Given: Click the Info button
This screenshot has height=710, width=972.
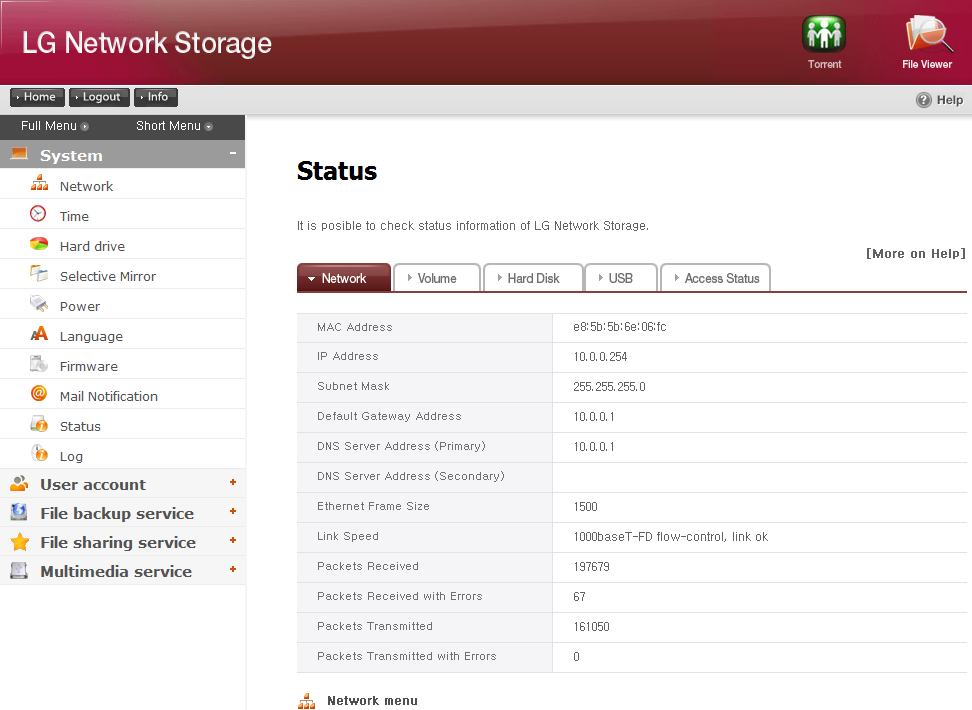Looking at the screenshot, I should click(156, 97).
